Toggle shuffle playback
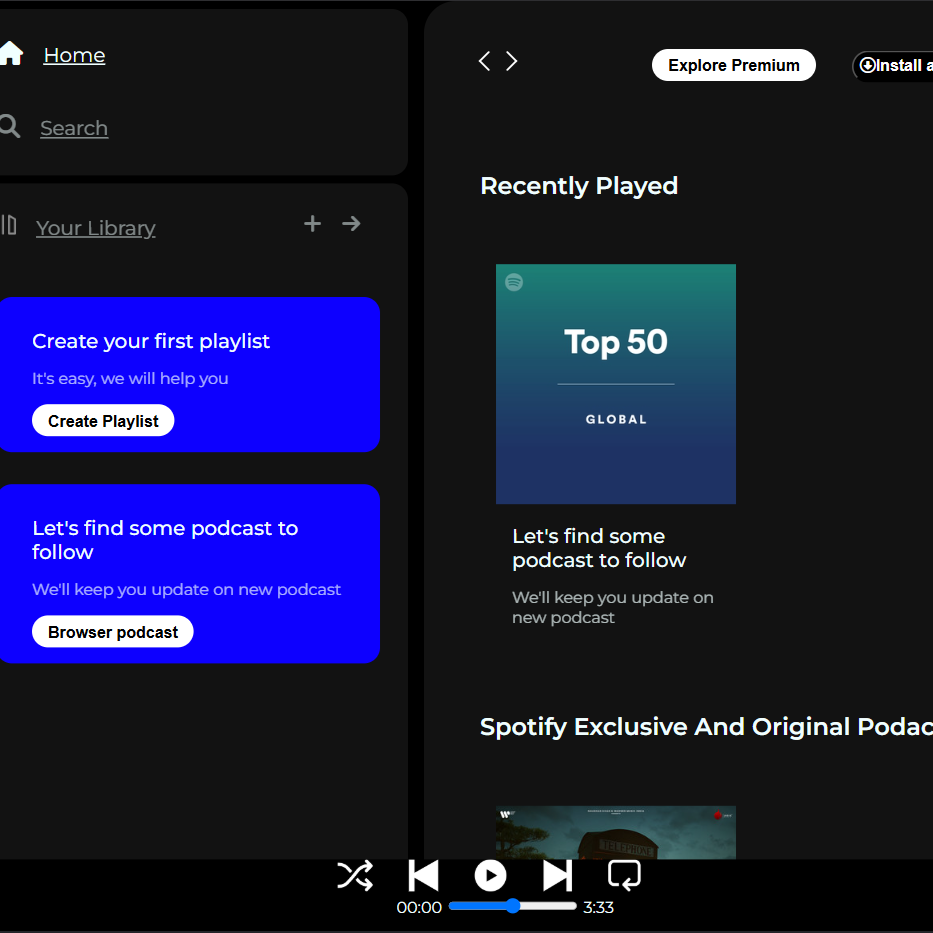The width and height of the screenshot is (933, 933). [x=355, y=875]
